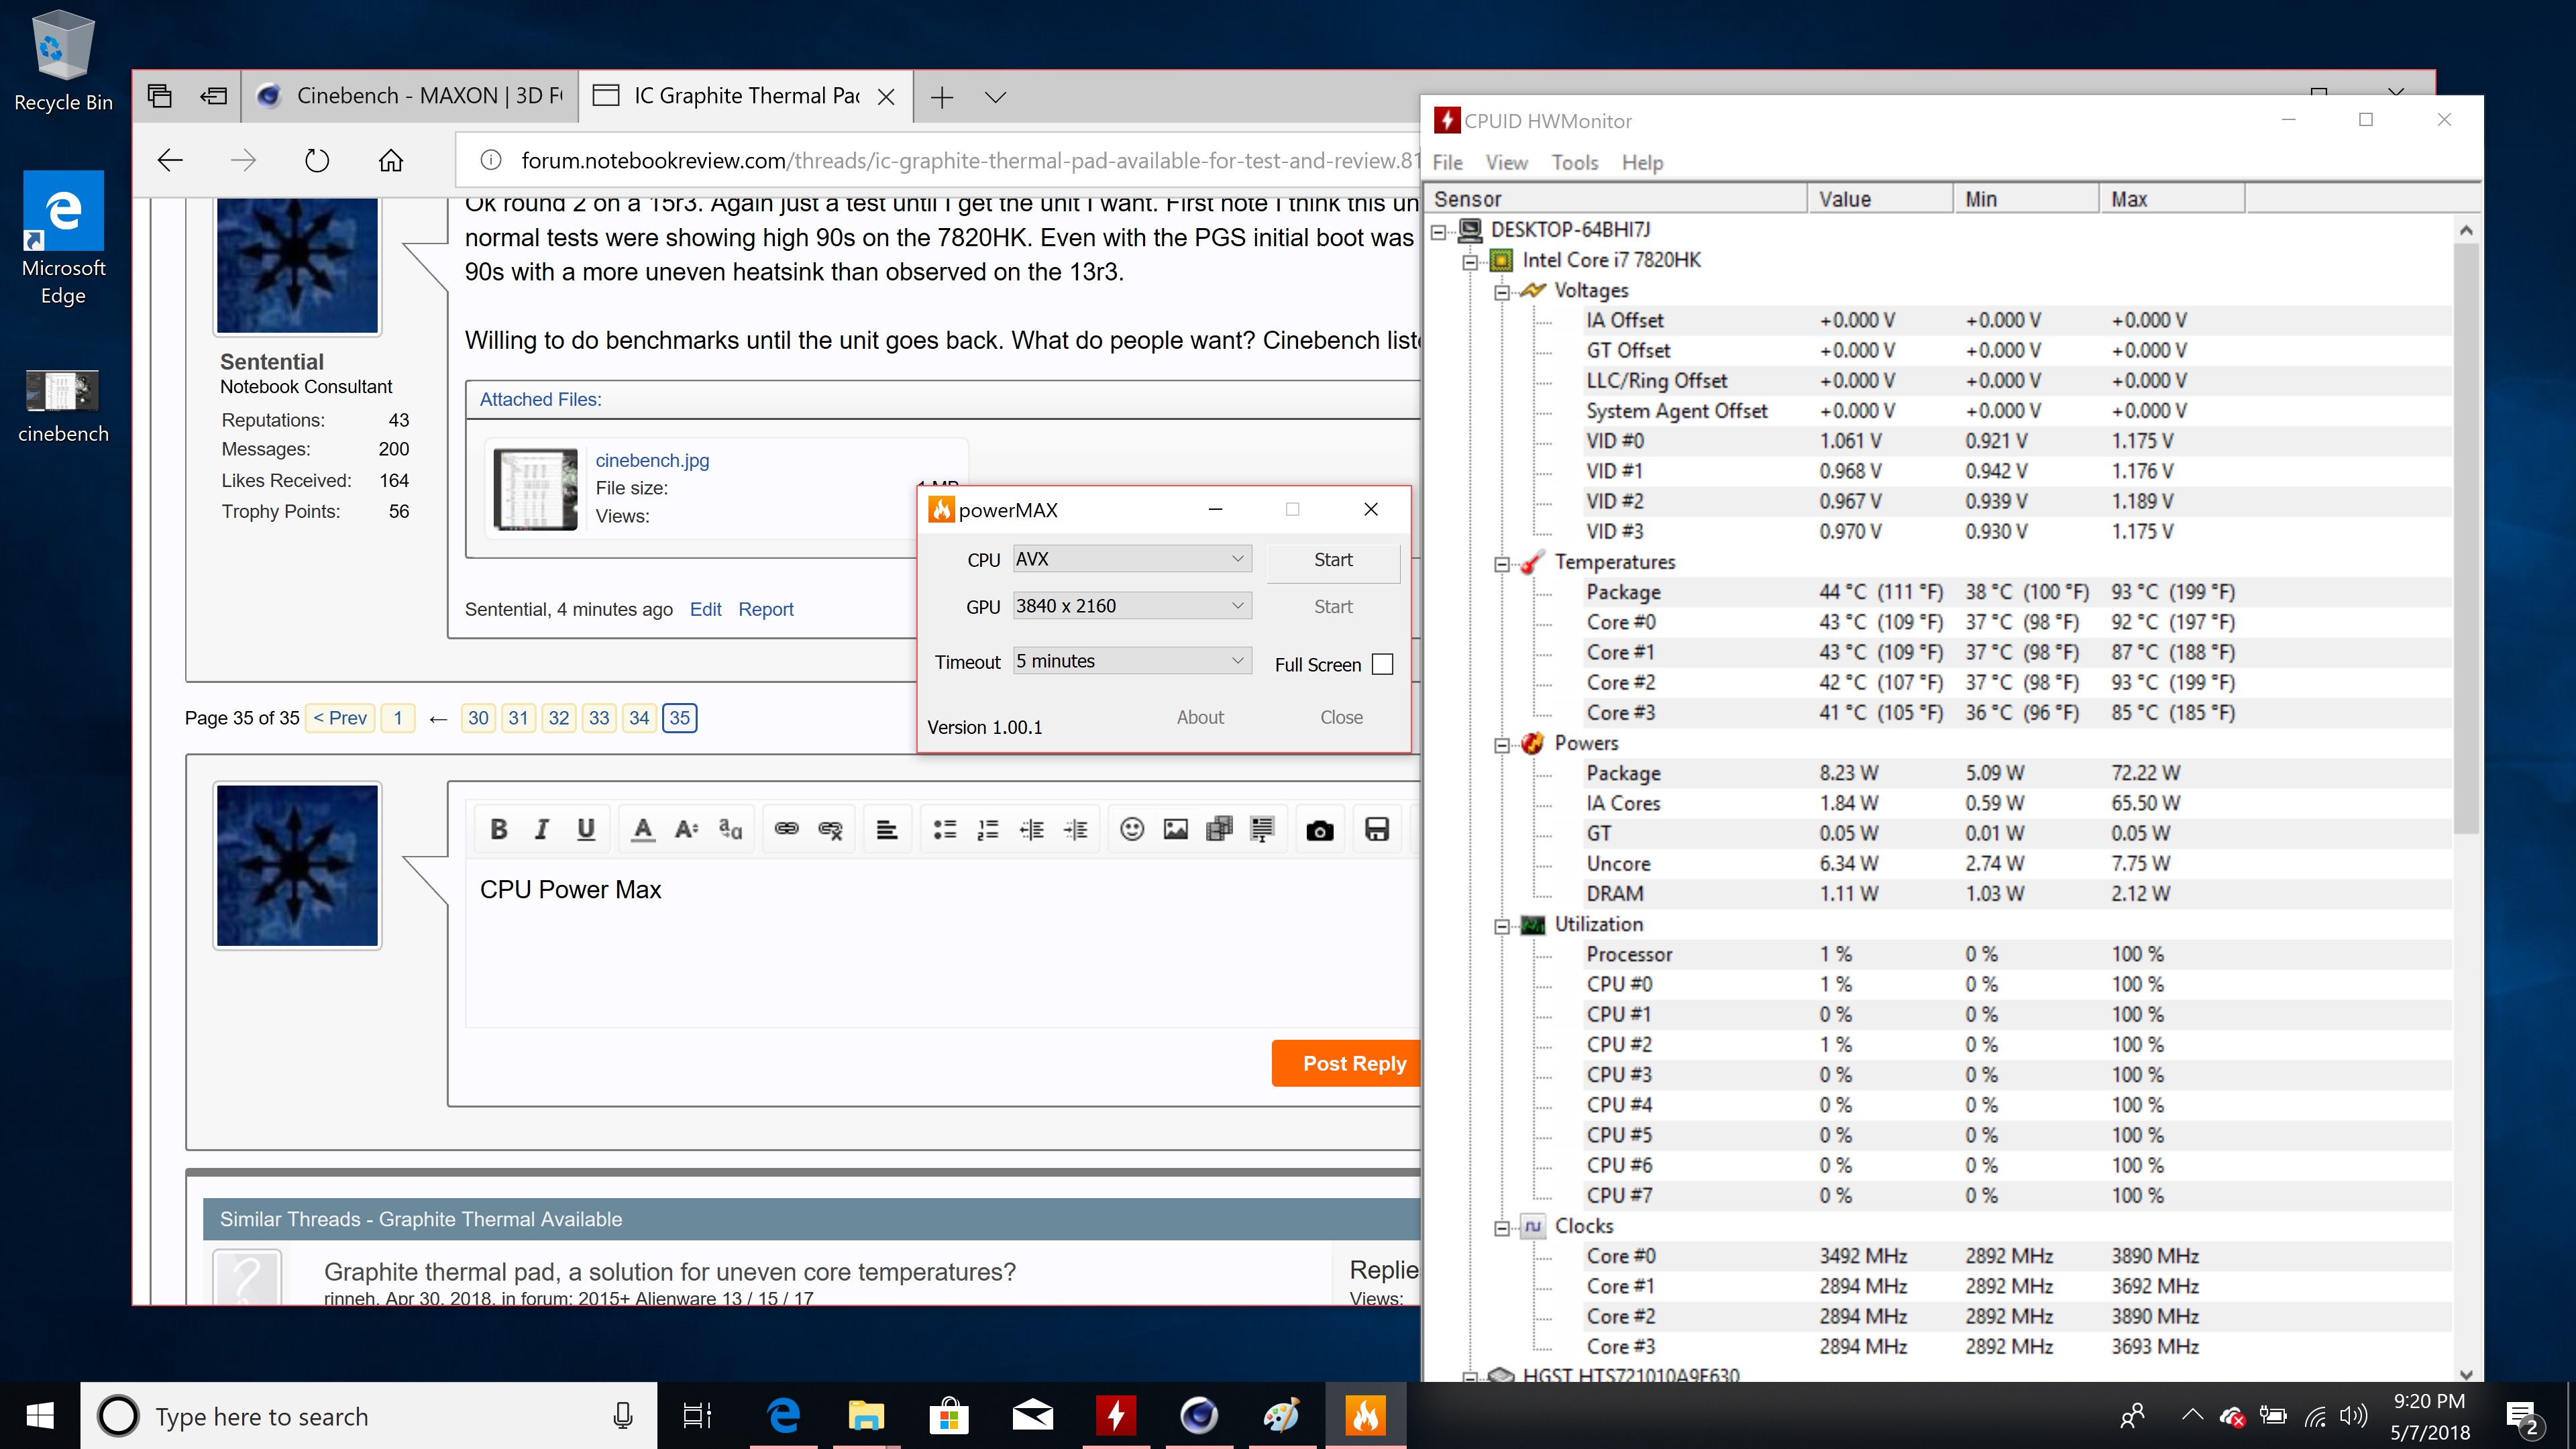The width and height of the screenshot is (2576, 1449).
Task: Insert an ordered numbered list
Action: click(988, 829)
